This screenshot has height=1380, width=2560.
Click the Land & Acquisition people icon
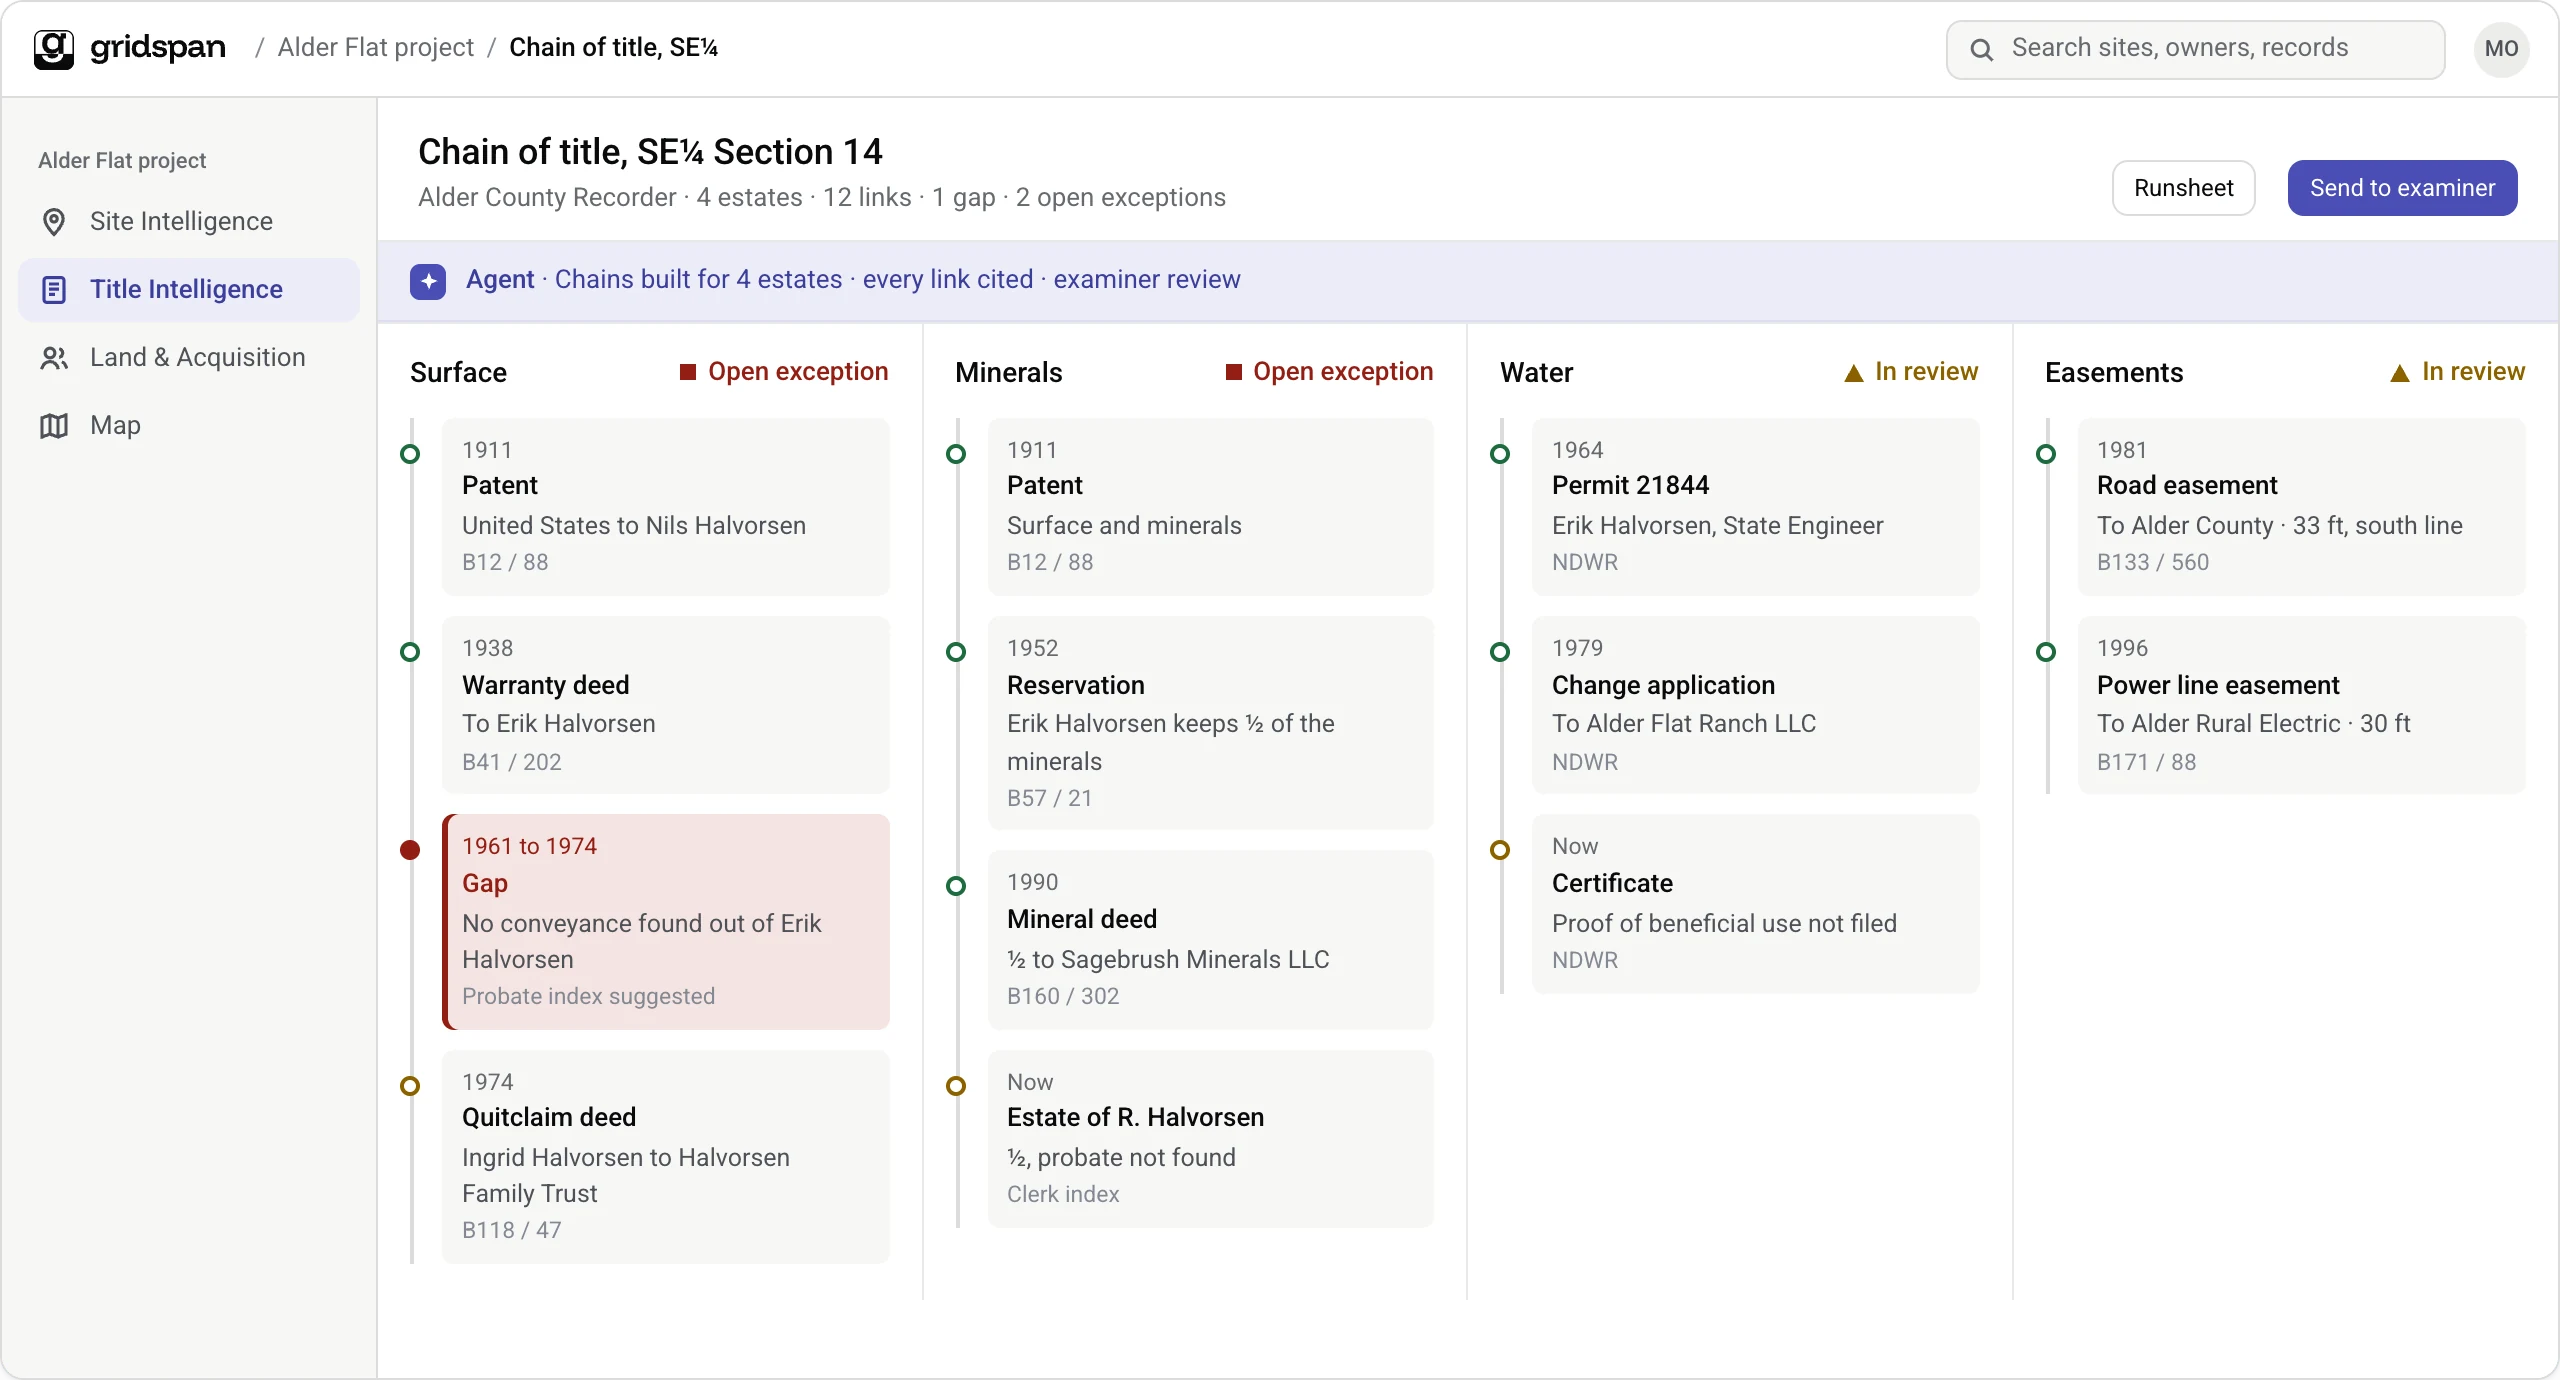coord(54,358)
